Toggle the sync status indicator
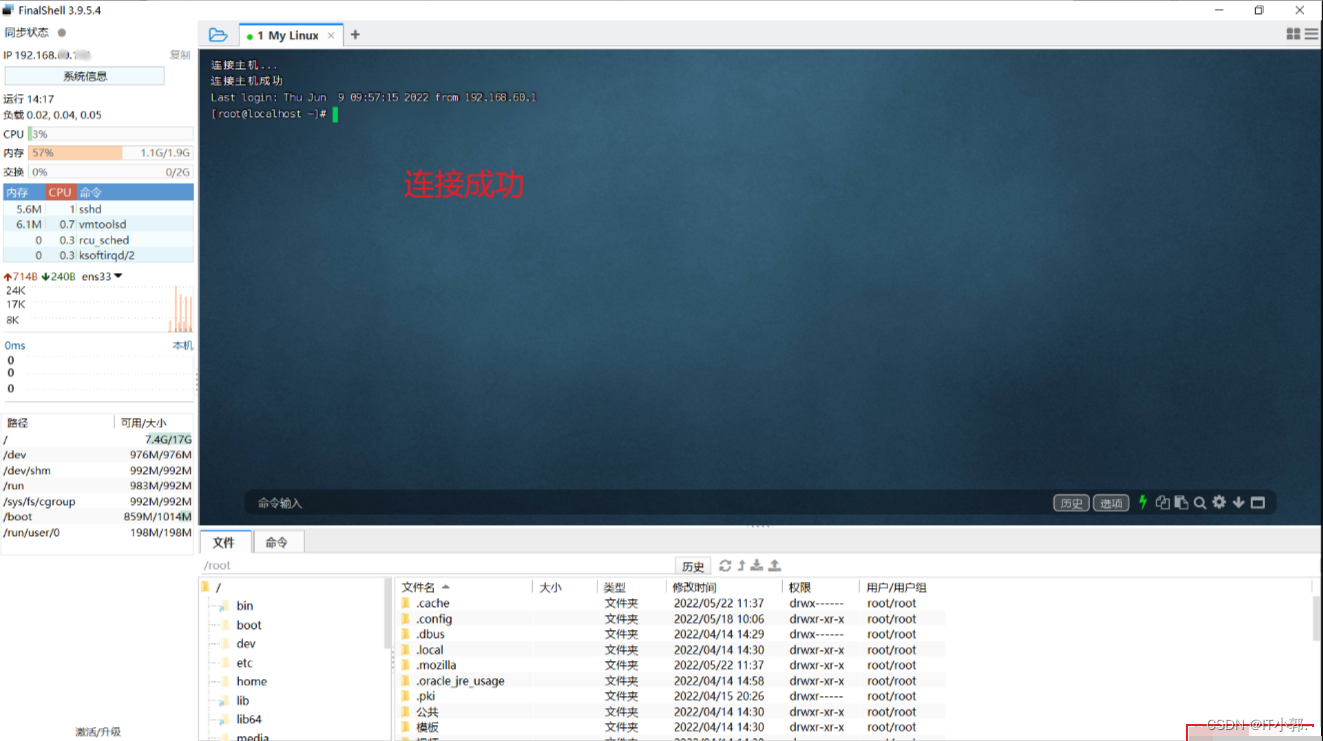 (61, 33)
